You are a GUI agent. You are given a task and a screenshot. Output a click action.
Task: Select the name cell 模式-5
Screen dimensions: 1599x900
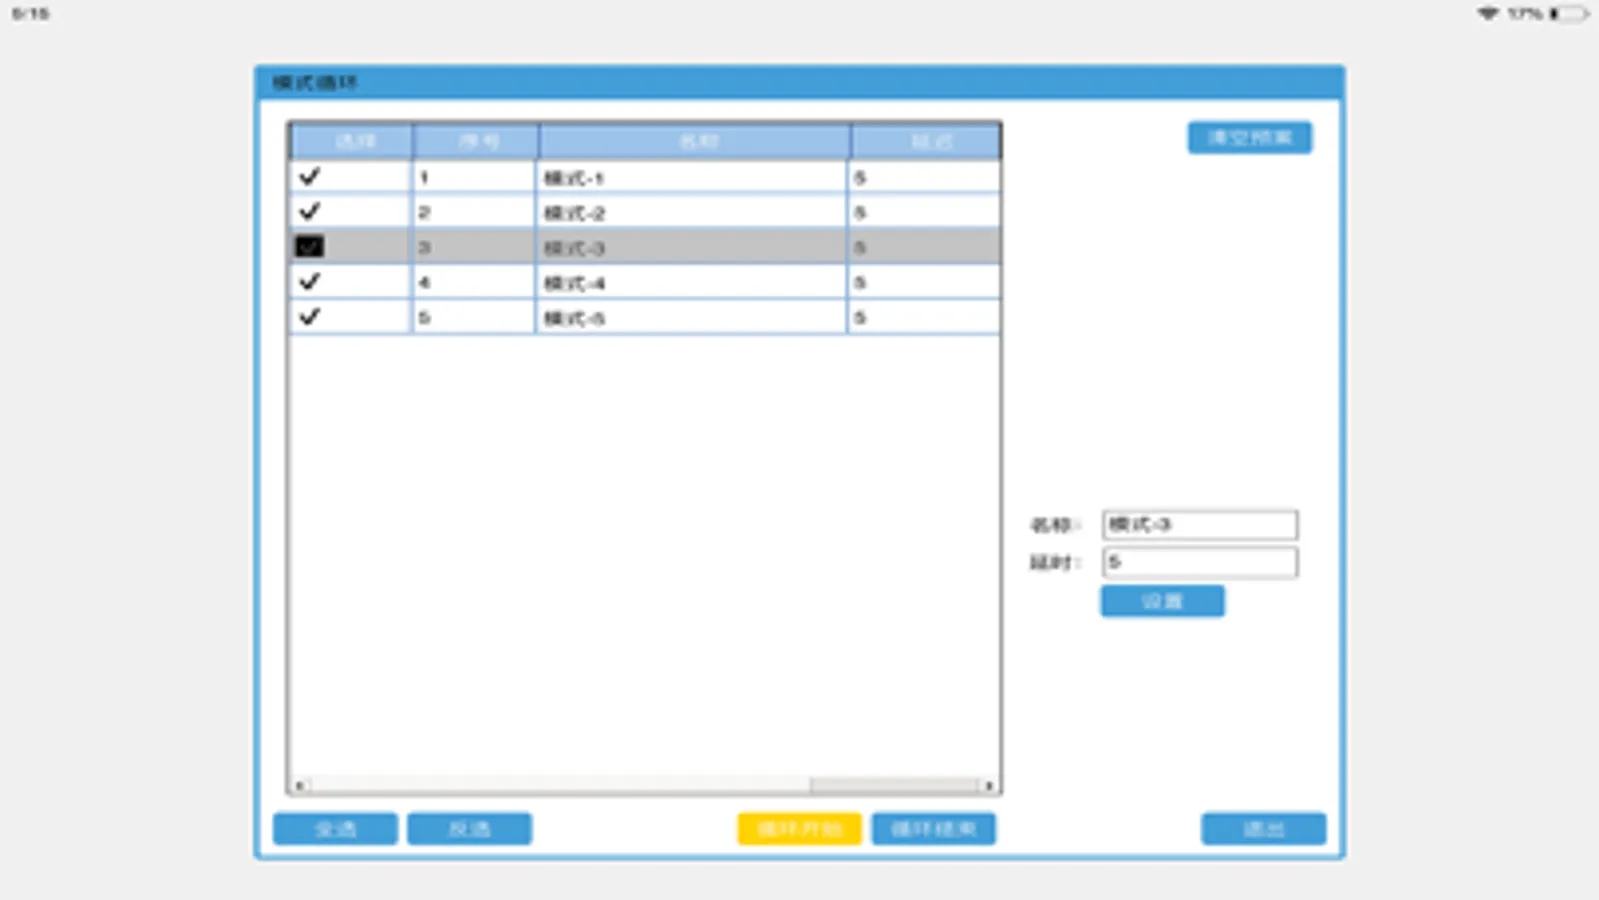click(691, 317)
